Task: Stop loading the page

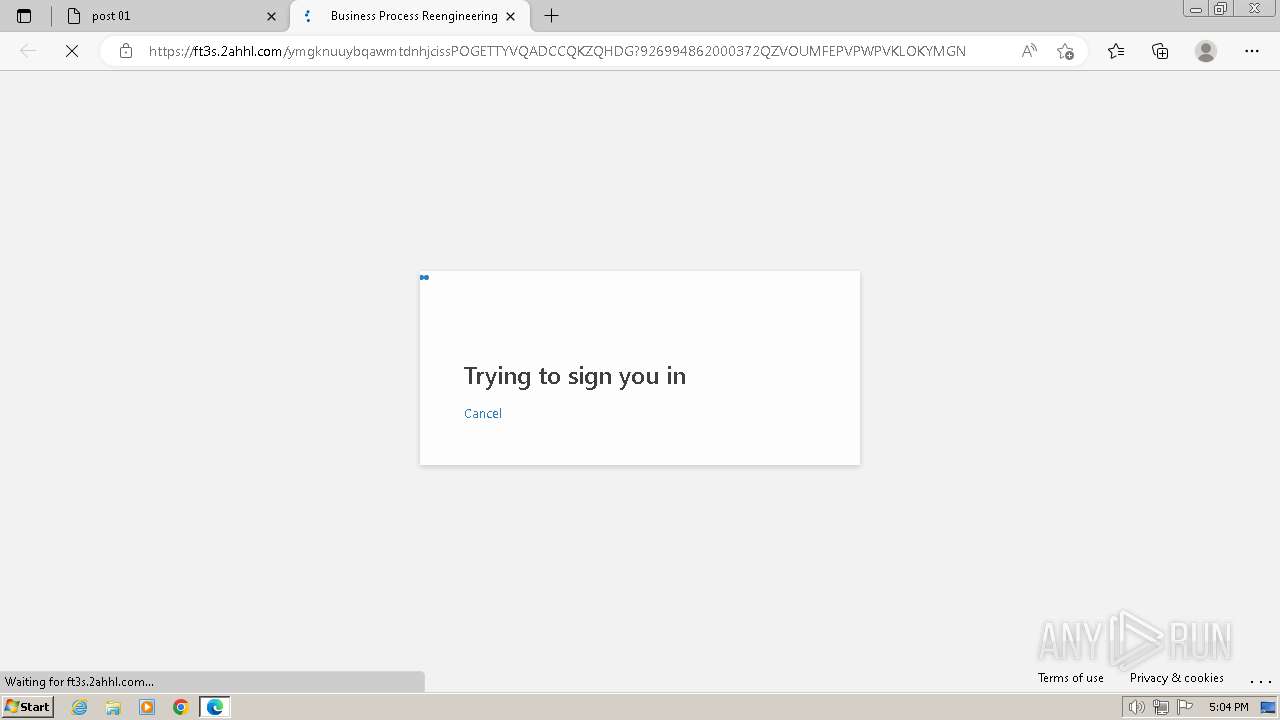Action: point(72,51)
